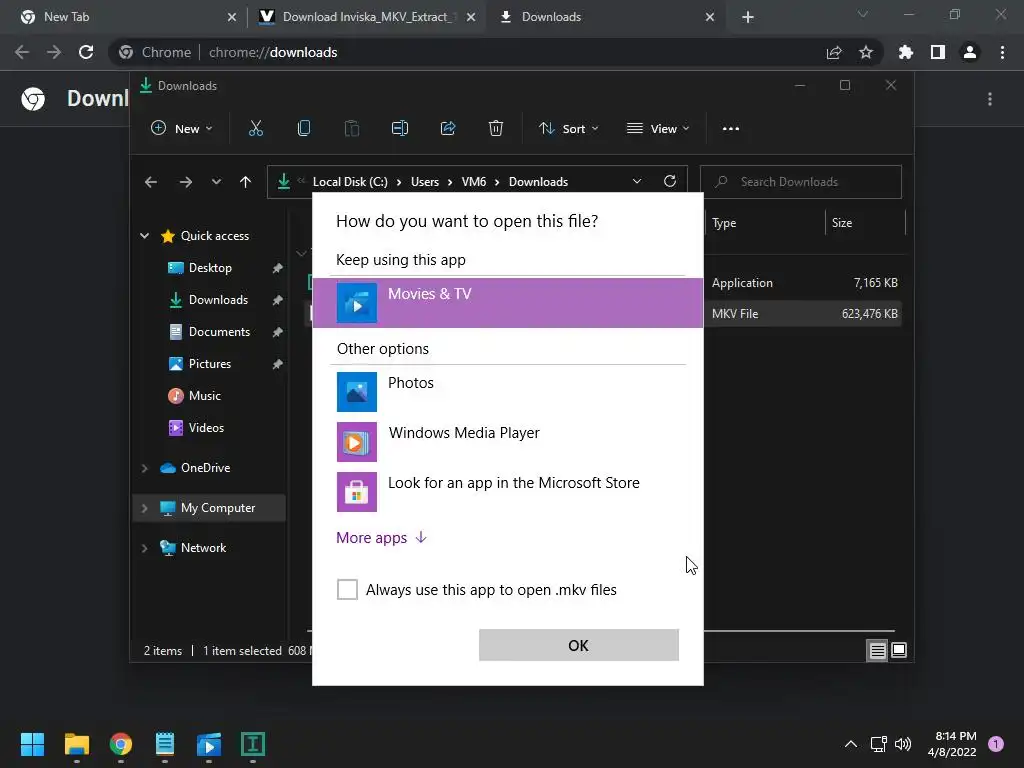Open the Movies & TV taskbar icon
1024x768 pixels.
pyautogui.click(x=209, y=744)
